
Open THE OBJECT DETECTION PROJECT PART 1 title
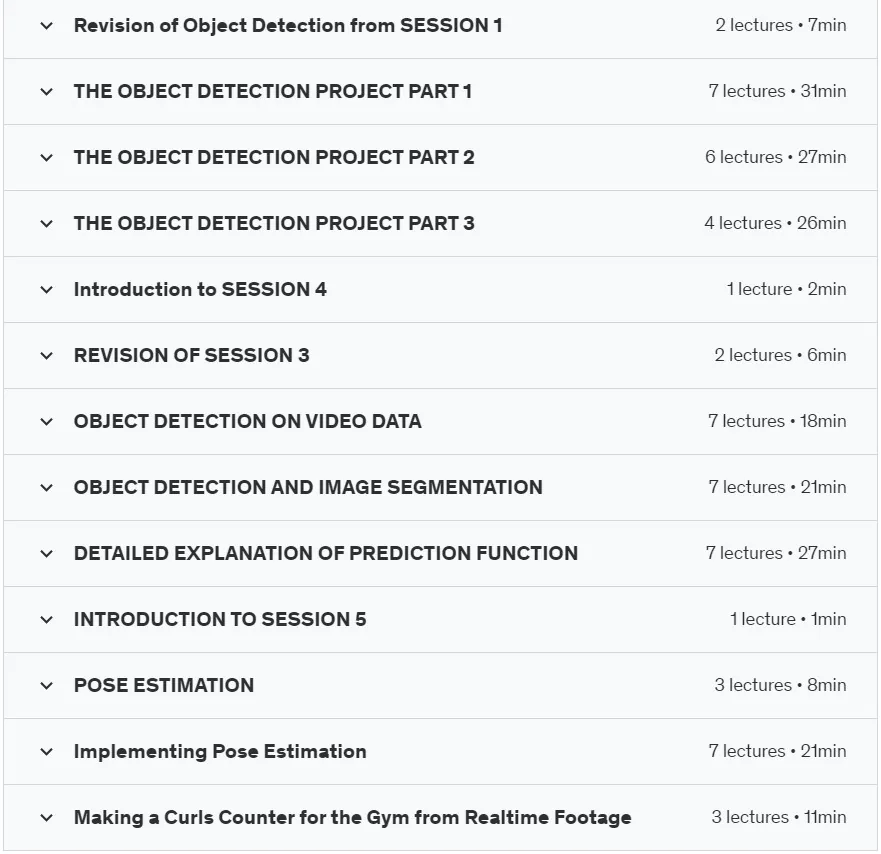click(273, 91)
